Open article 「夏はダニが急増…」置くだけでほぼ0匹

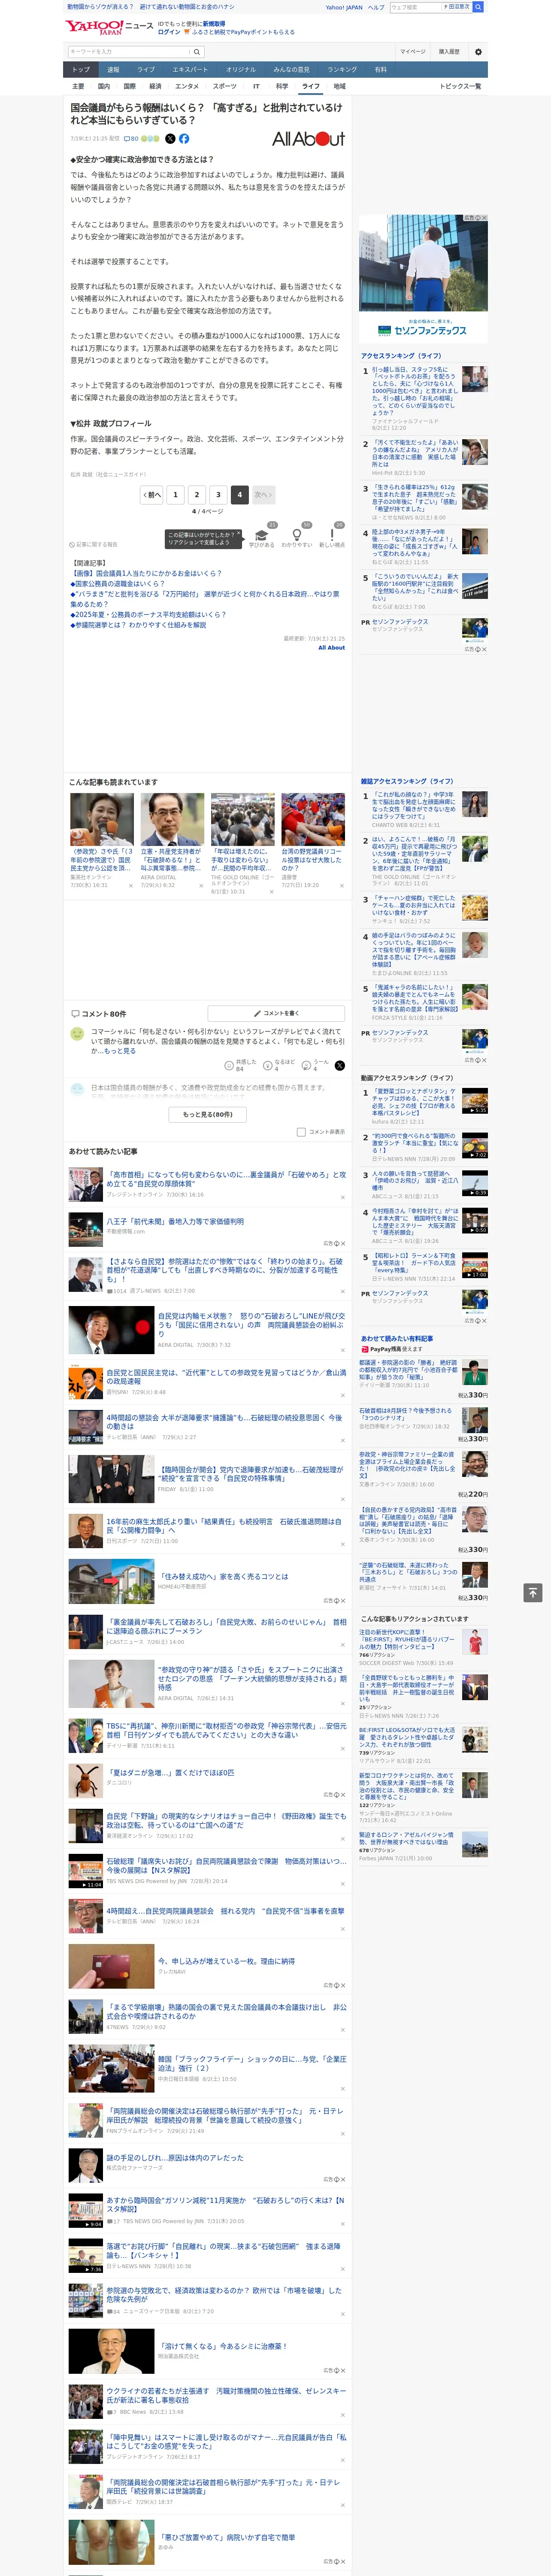[170, 1773]
